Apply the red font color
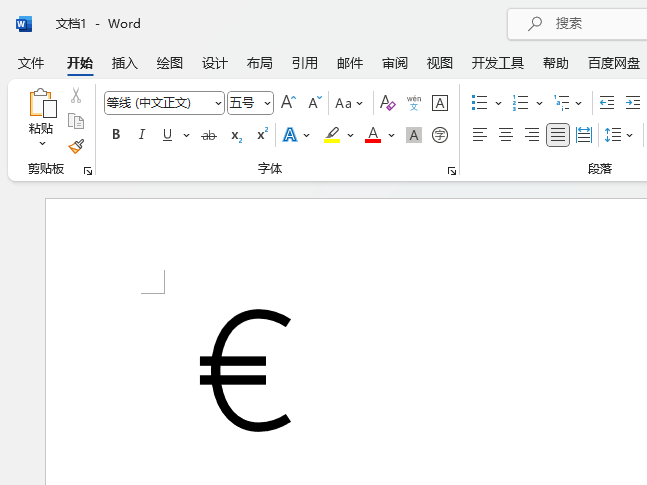The width and height of the screenshot is (647, 485). tap(373, 135)
